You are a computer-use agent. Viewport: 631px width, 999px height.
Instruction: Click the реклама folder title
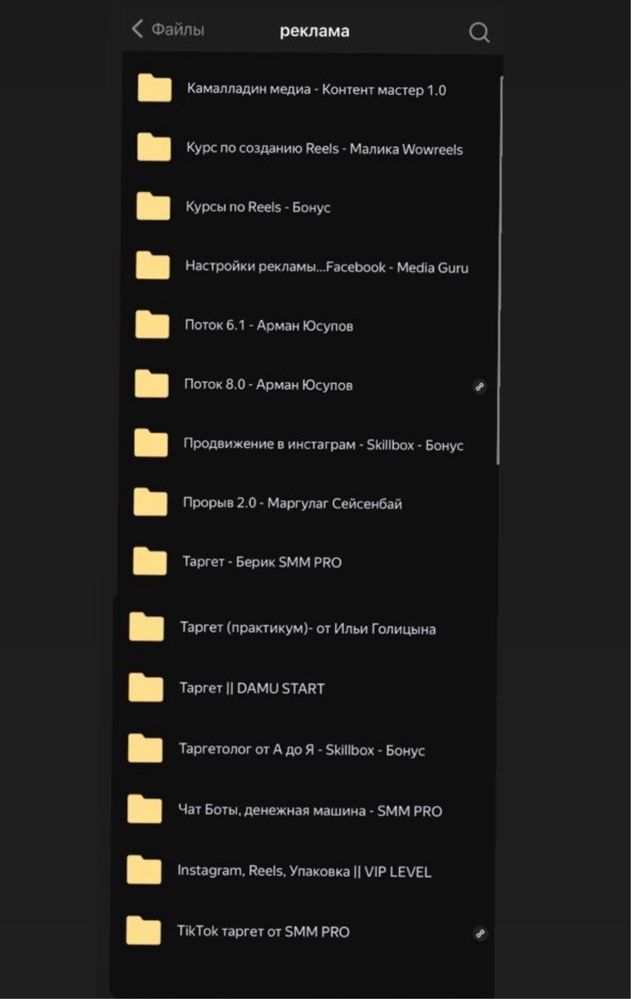(x=314, y=31)
